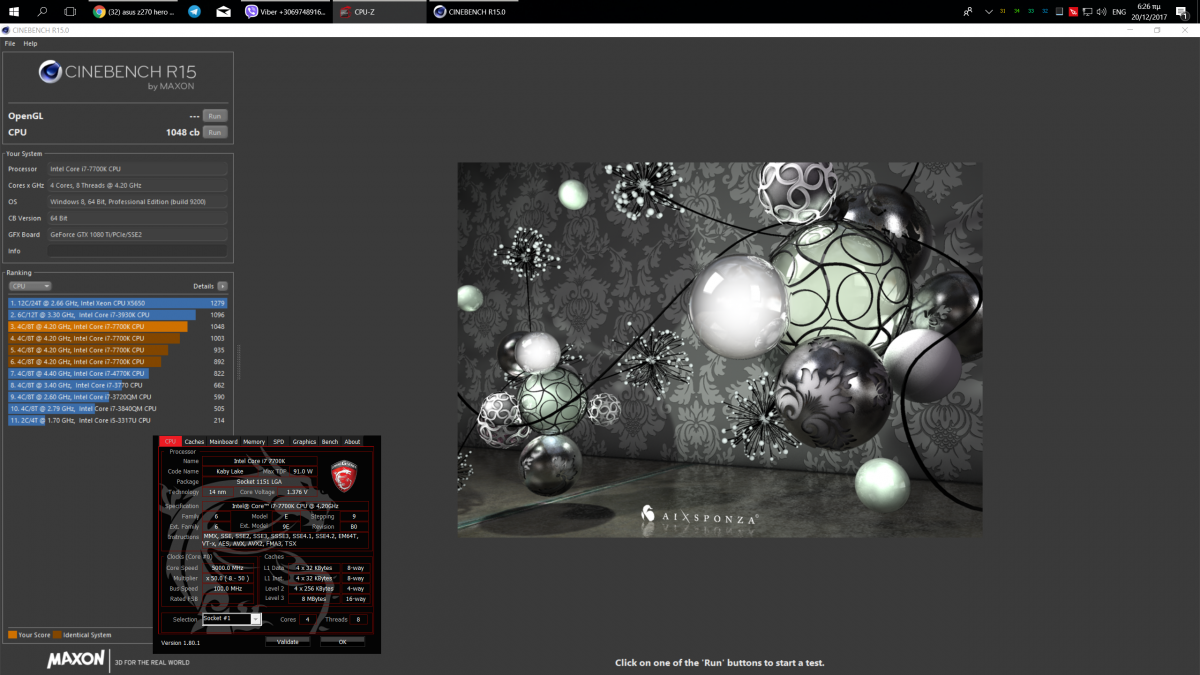The height and width of the screenshot is (675, 1200).
Task: Open Task View on the taskbar
Action: (71, 12)
